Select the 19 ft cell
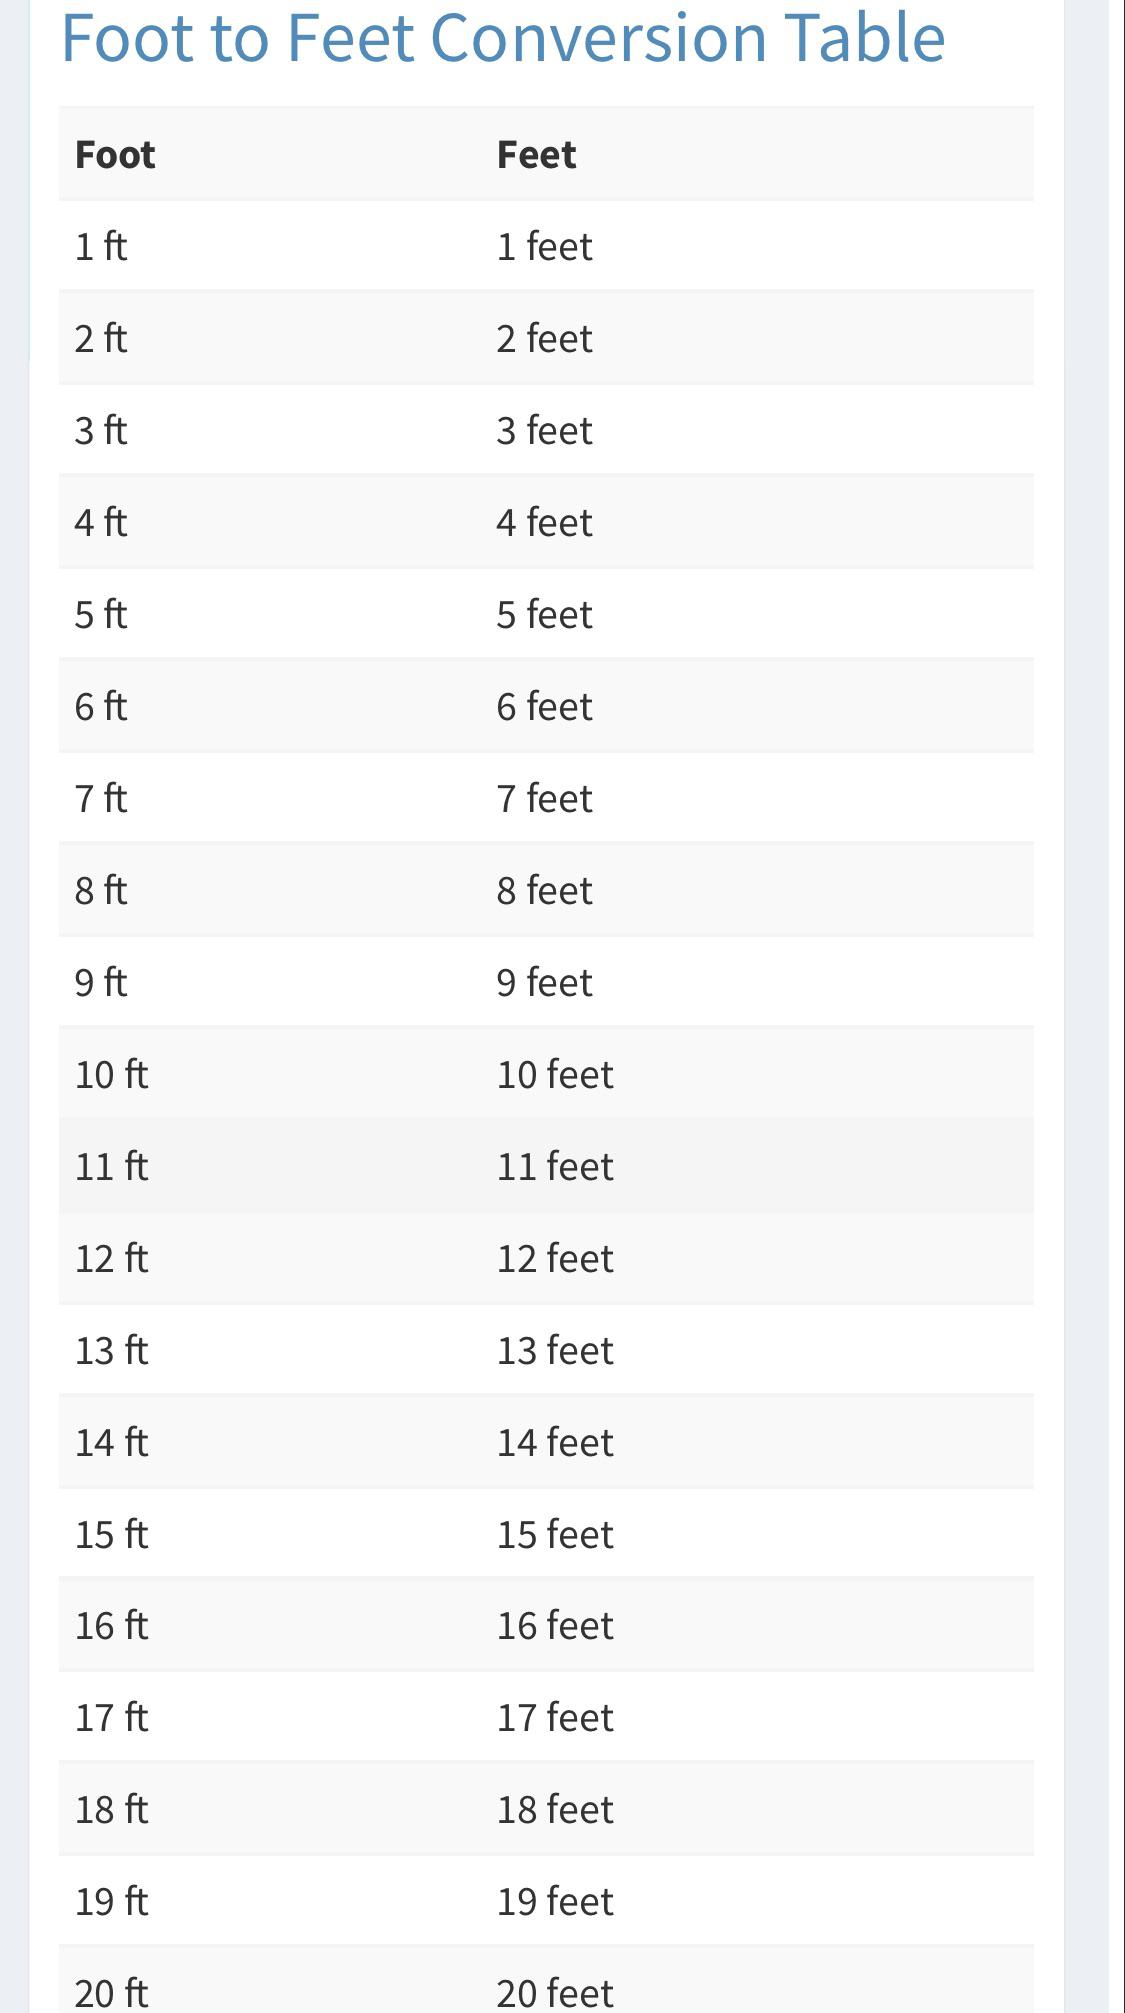The width and height of the screenshot is (1125, 2013). [111, 1902]
